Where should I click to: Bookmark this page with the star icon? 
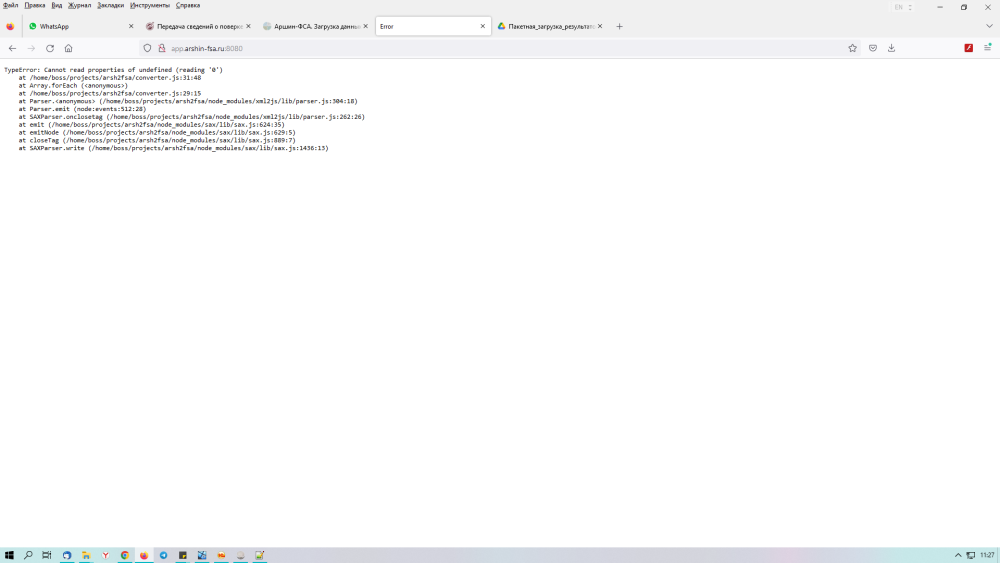(852, 48)
